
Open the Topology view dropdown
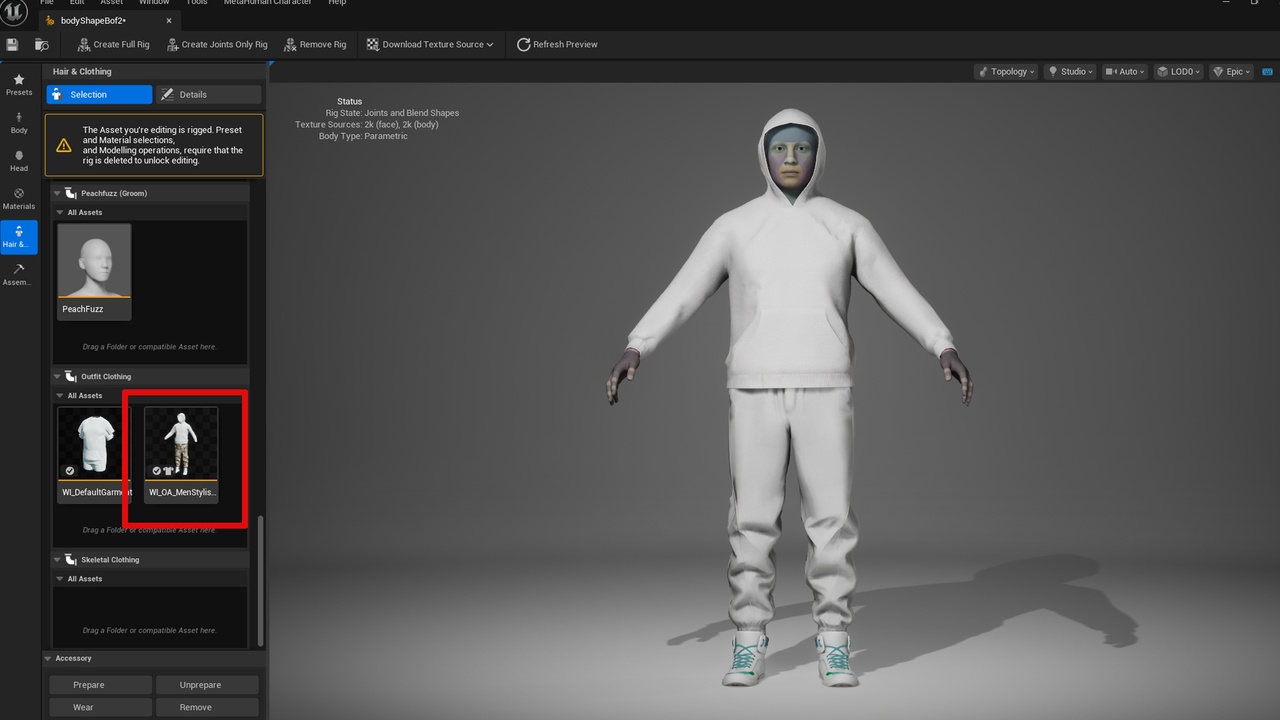(x=1007, y=71)
